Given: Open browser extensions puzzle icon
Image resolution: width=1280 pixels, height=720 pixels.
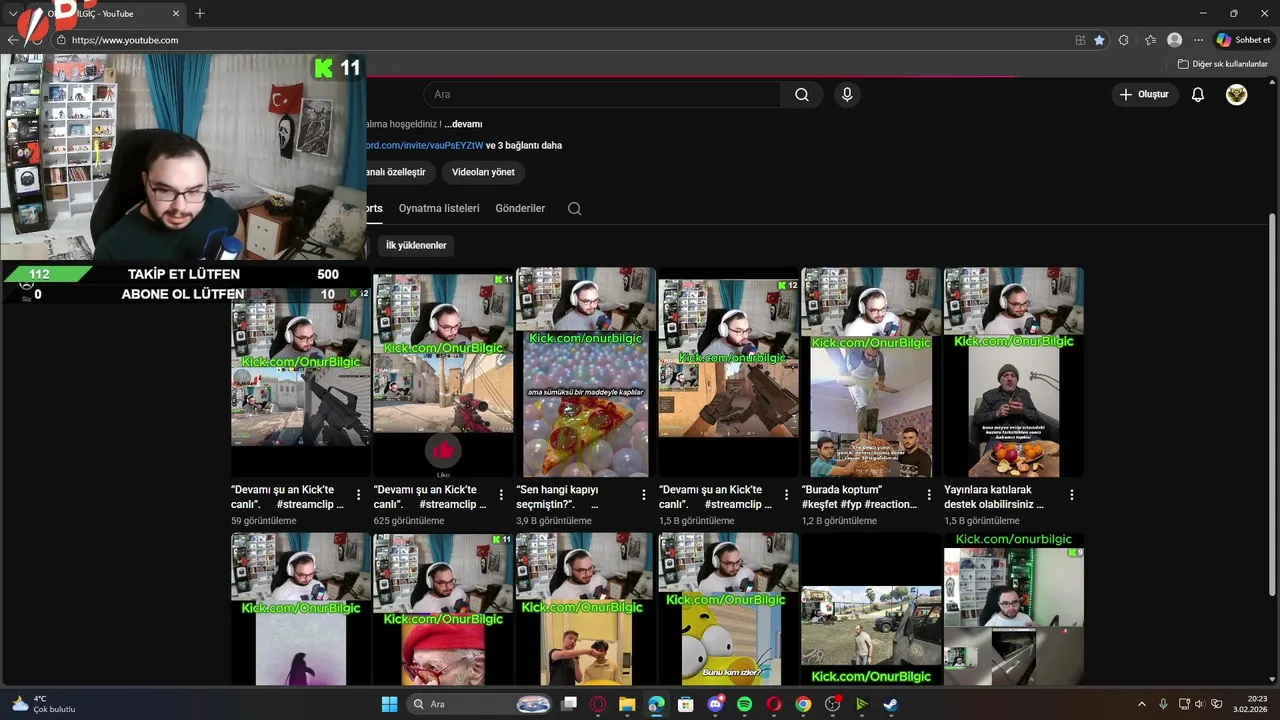Looking at the screenshot, I should click(x=1124, y=40).
